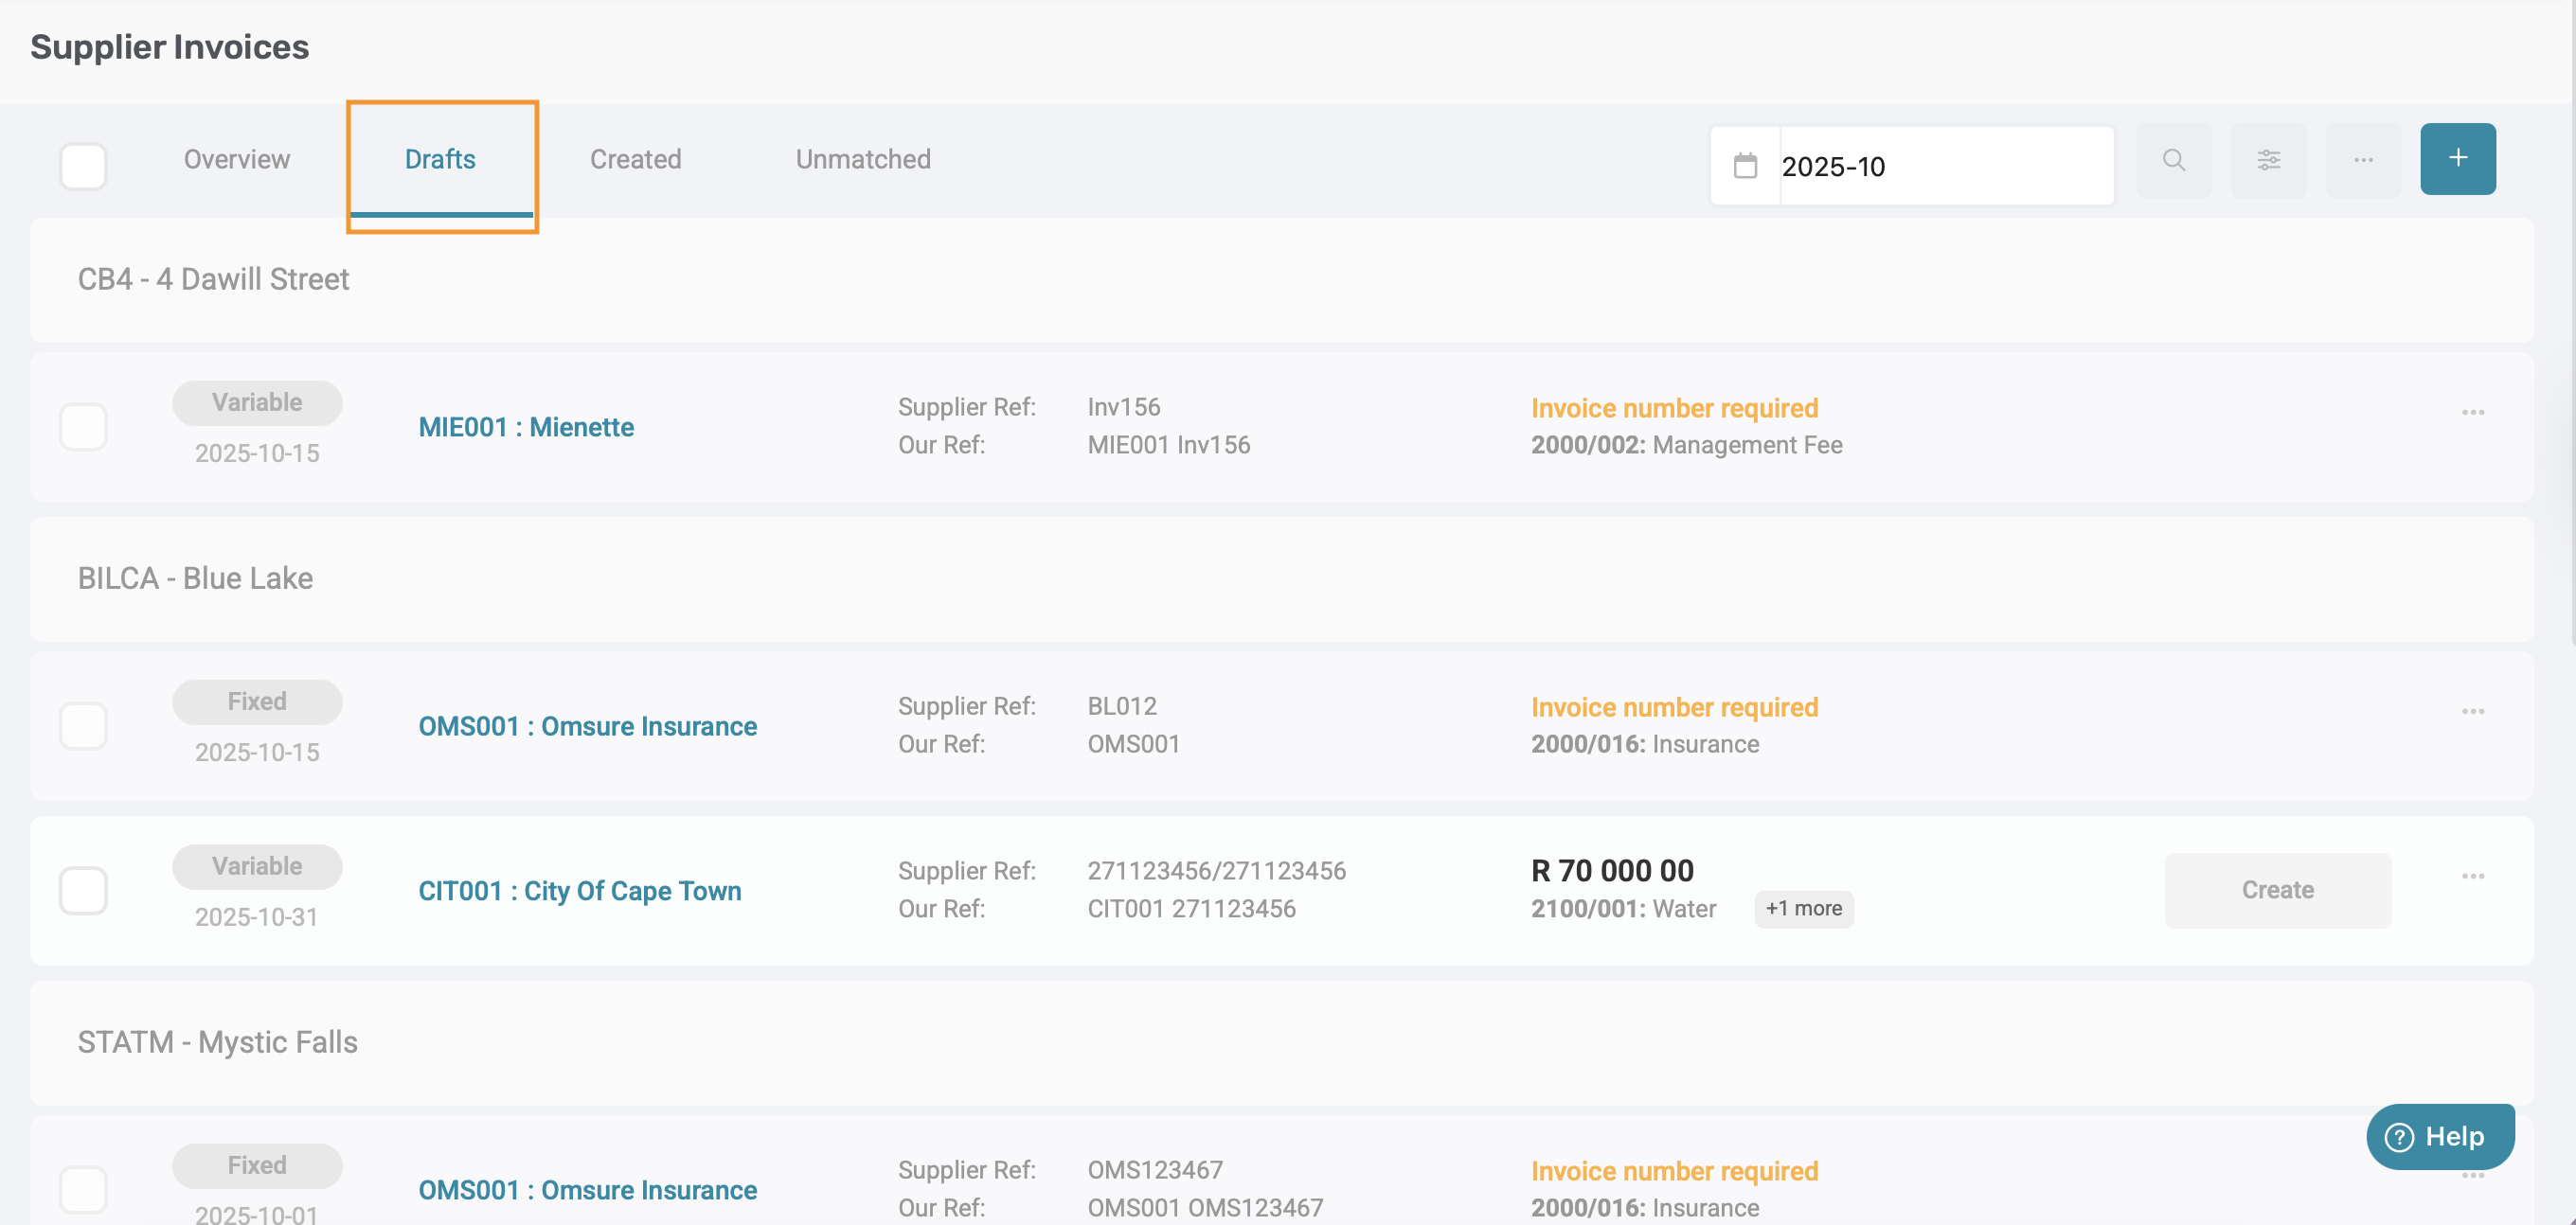Open toolbar more options ellipsis

pyautogui.click(x=2363, y=160)
